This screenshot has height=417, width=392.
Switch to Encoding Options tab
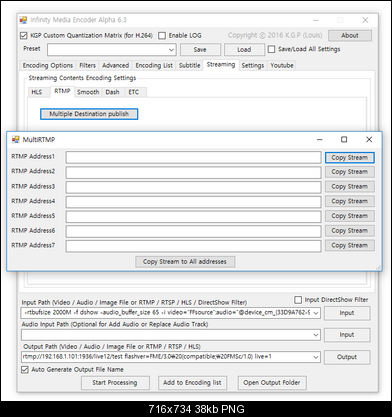pos(48,65)
